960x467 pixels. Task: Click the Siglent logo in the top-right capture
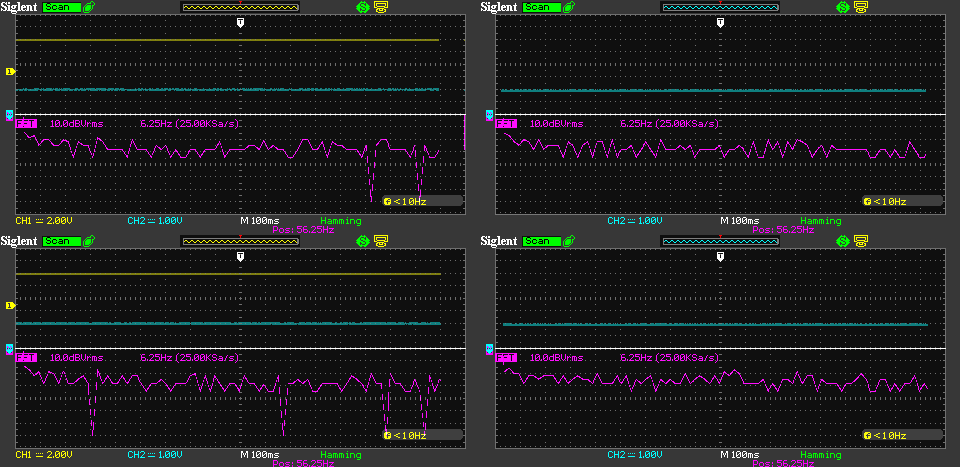[499, 7]
